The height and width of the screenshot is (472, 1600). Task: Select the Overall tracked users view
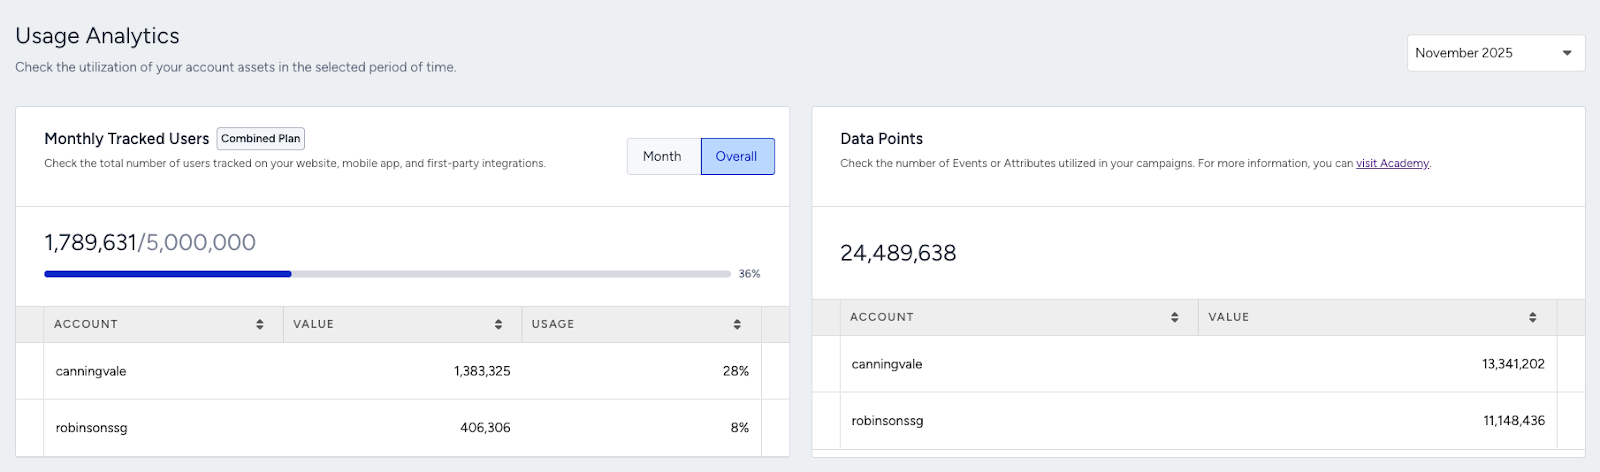point(737,156)
